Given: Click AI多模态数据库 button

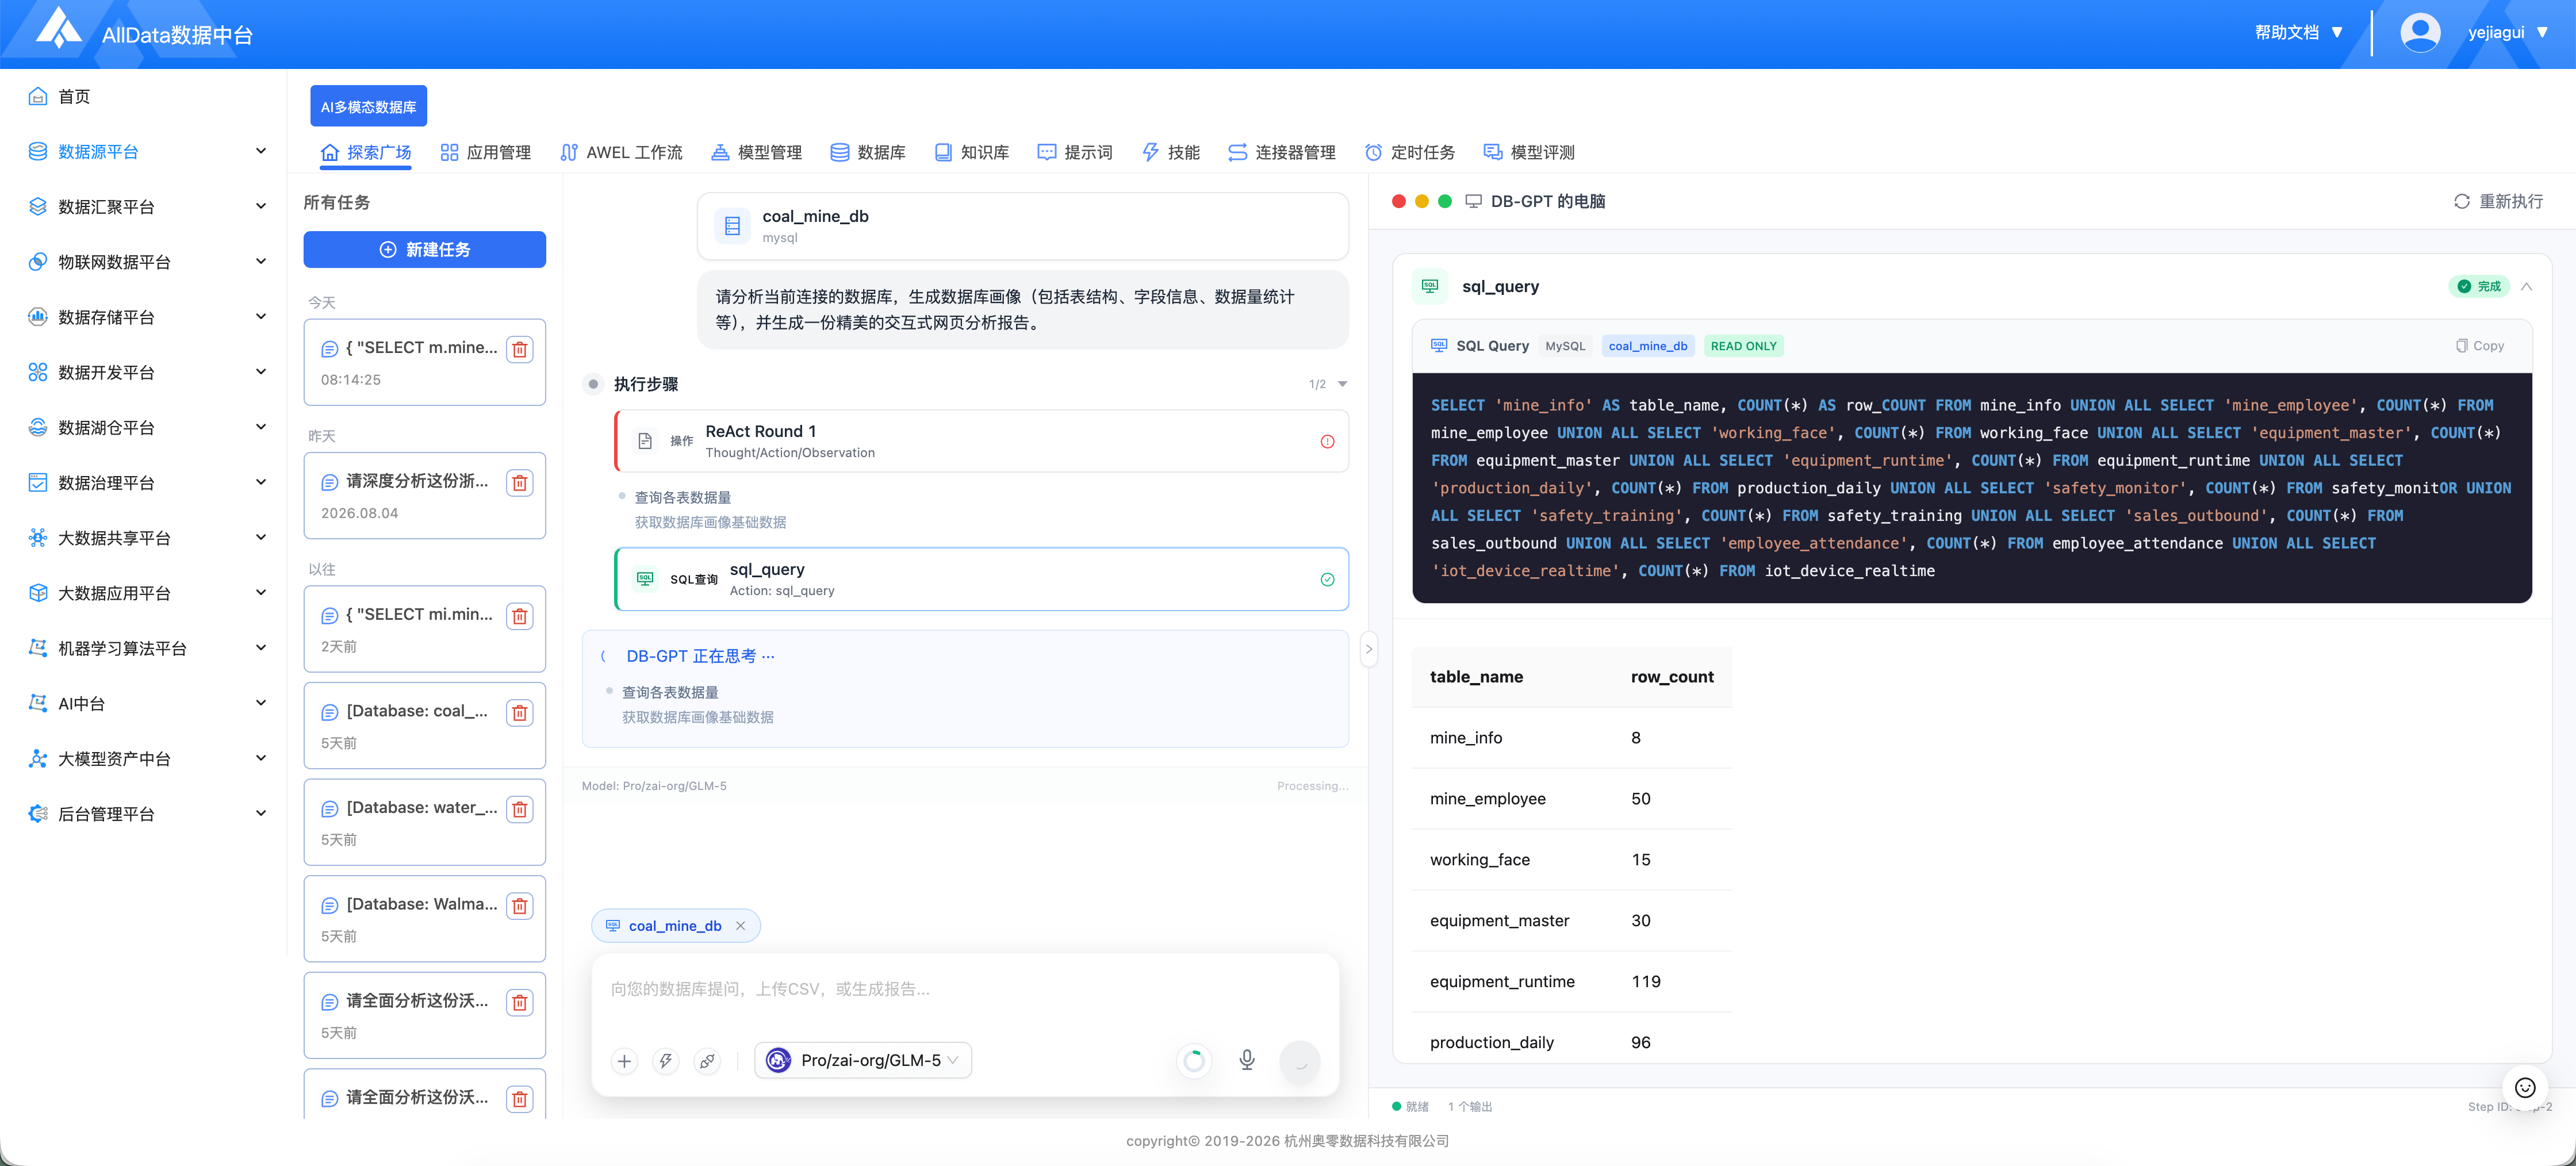Looking at the screenshot, I should (x=368, y=106).
